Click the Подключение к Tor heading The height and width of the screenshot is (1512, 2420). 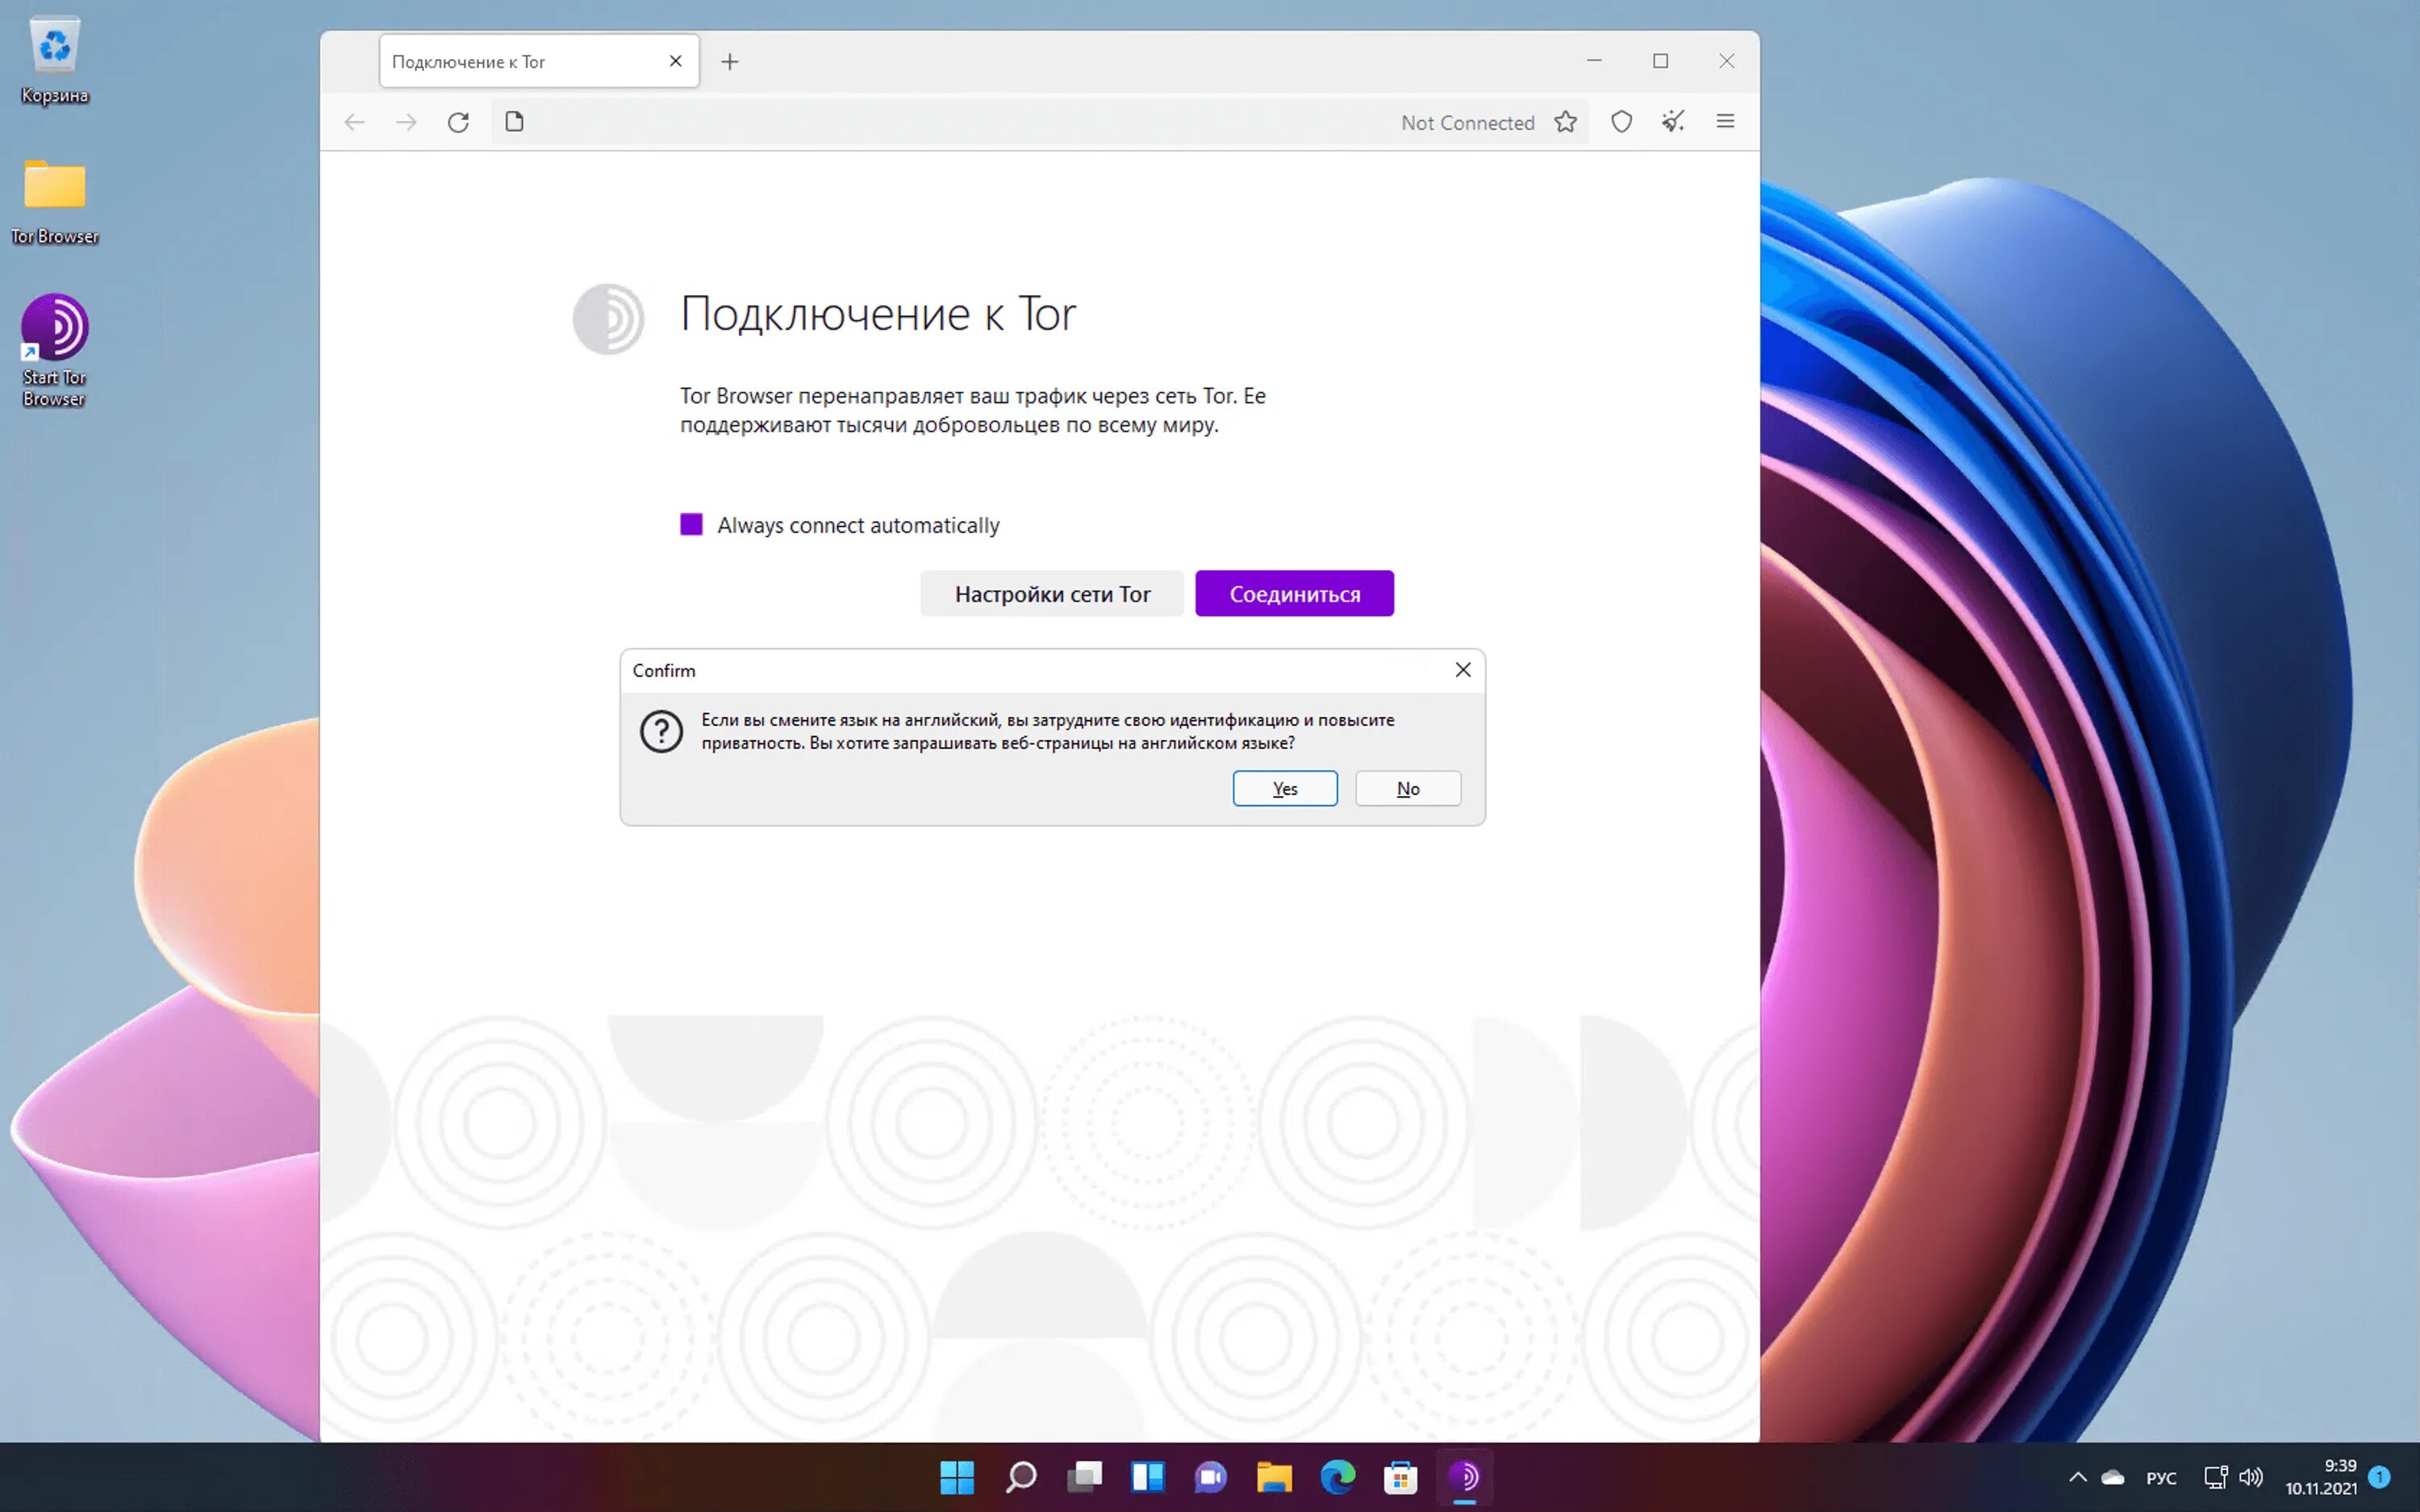(878, 315)
